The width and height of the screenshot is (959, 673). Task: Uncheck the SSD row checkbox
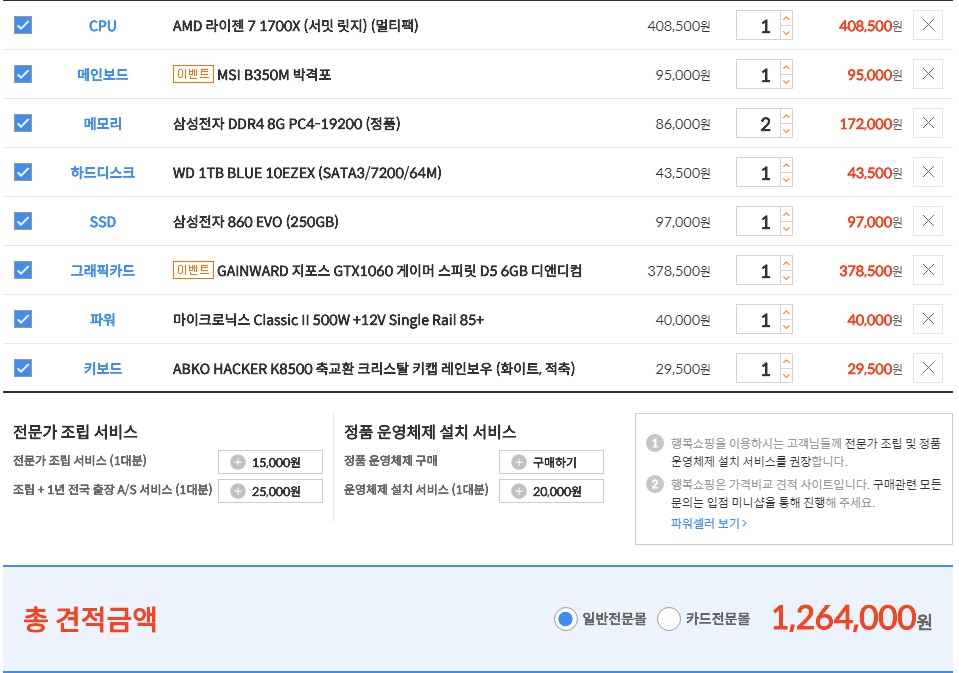(23, 221)
